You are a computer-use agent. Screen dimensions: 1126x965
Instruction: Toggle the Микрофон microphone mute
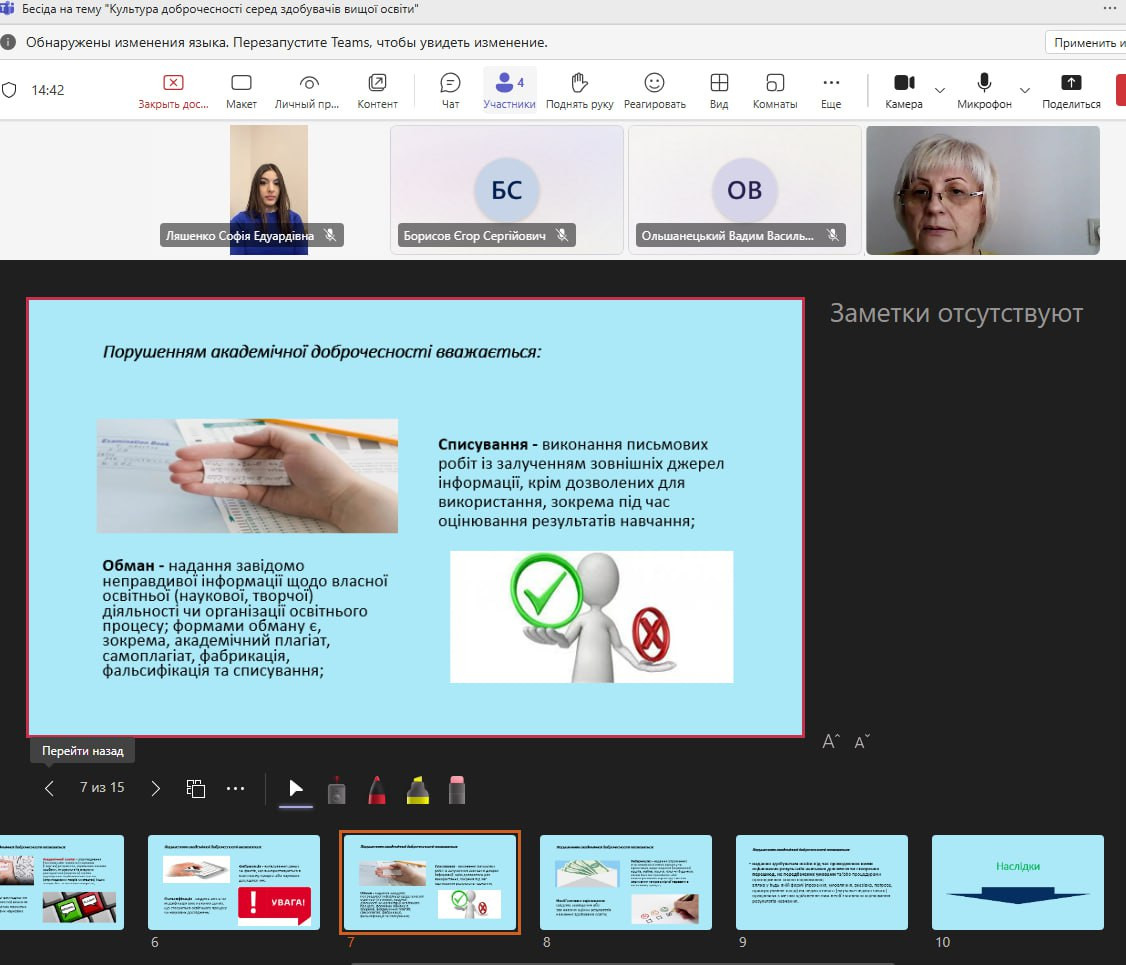tap(984, 89)
